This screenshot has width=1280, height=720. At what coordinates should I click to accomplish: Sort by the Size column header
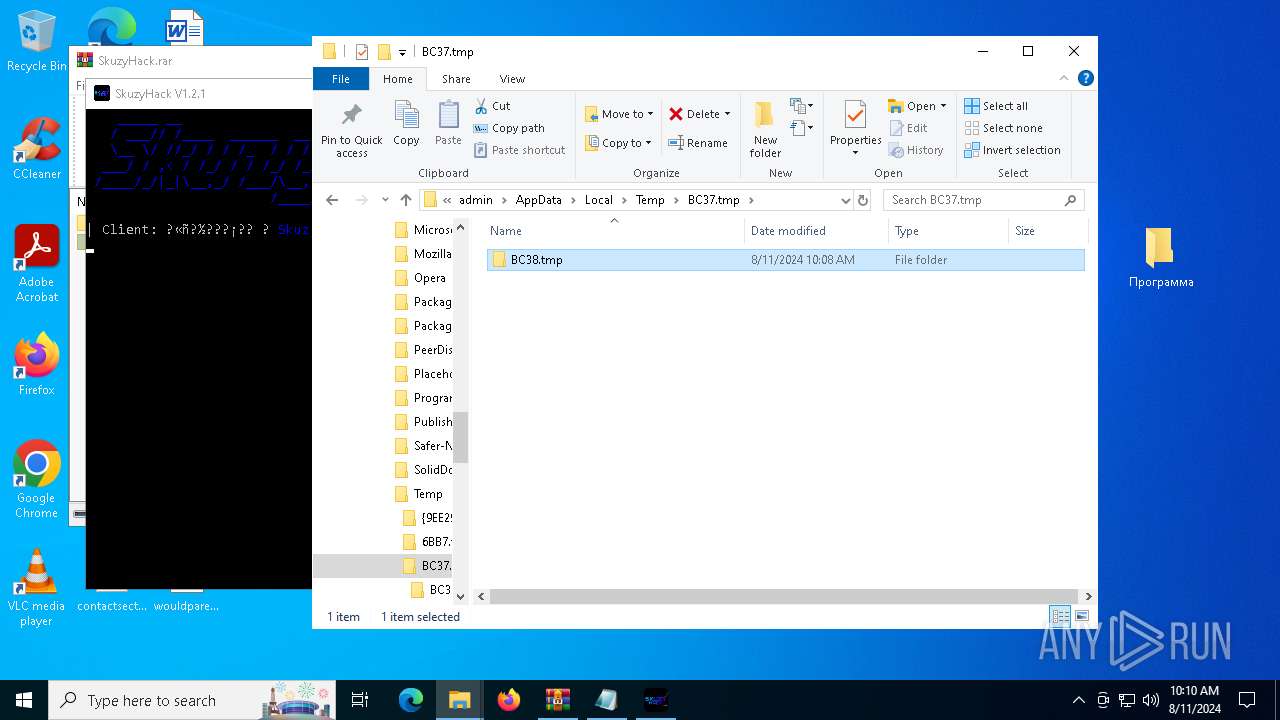[x=1046, y=231]
